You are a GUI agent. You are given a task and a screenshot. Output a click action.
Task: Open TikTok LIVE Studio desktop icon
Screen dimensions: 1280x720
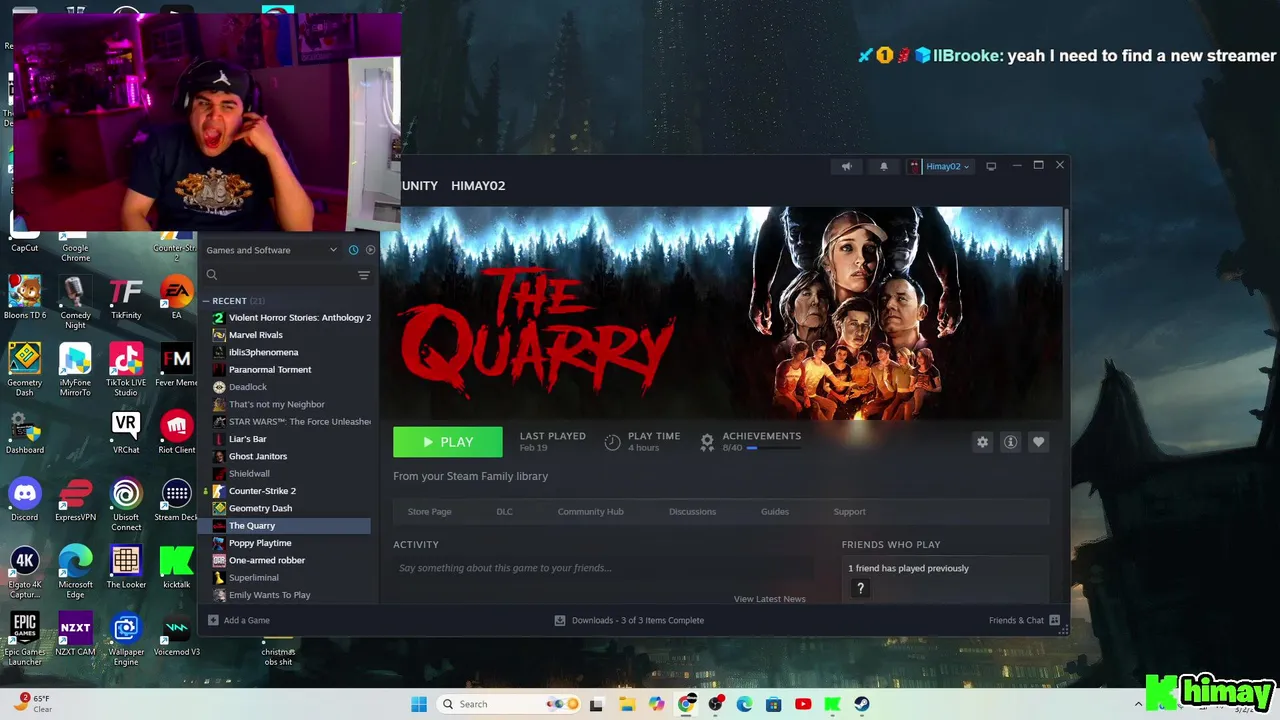point(126,369)
